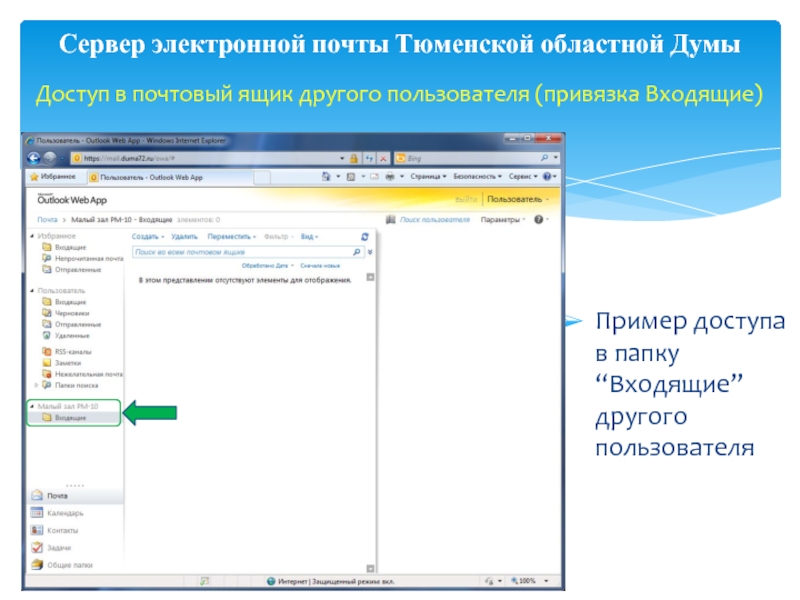Open the Переместить dropdown
The height and width of the screenshot is (600, 800).
coord(232,237)
